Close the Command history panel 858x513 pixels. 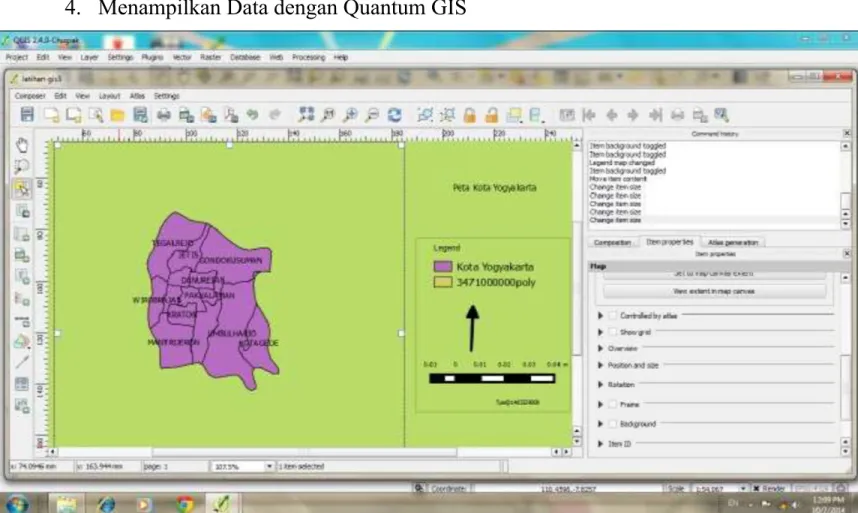pyautogui.click(x=847, y=133)
